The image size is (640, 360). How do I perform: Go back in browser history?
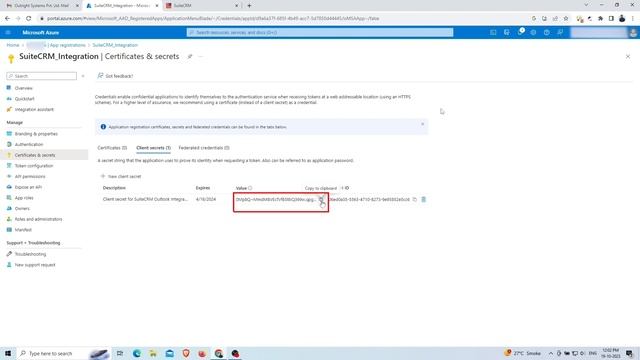pos(7,18)
